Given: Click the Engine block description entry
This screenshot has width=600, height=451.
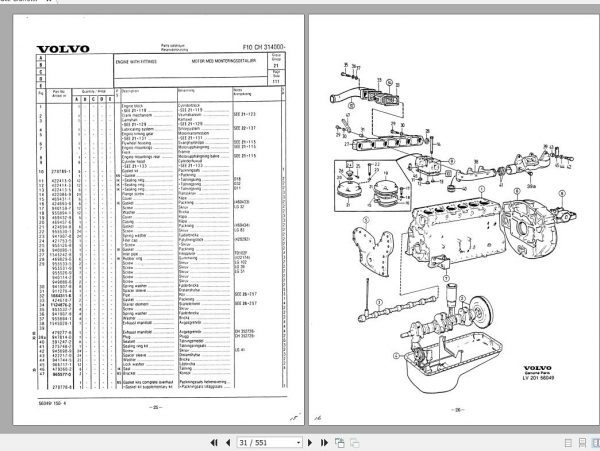Looking at the screenshot, I should 132,106.
